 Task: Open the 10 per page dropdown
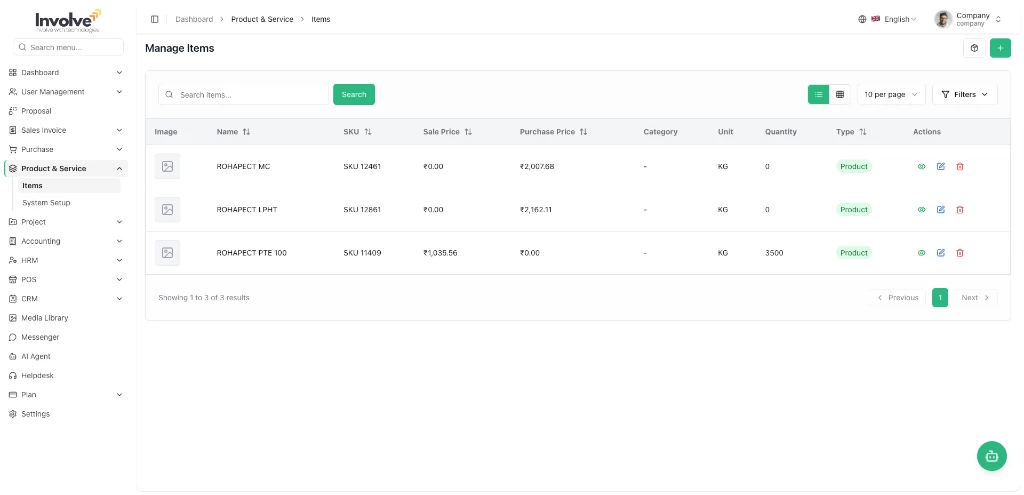(x=891, y=95)
